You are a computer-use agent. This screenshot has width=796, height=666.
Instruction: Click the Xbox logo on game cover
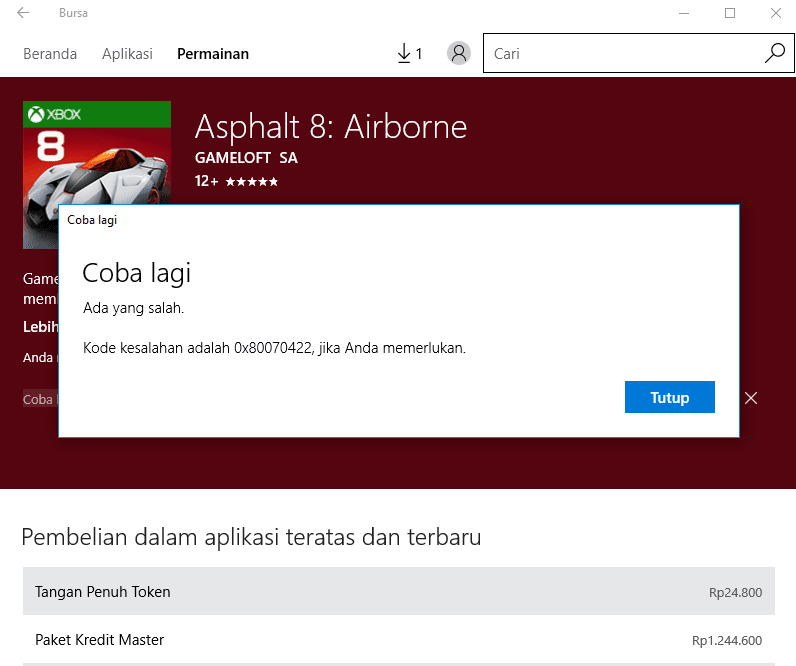pos(54,114)
